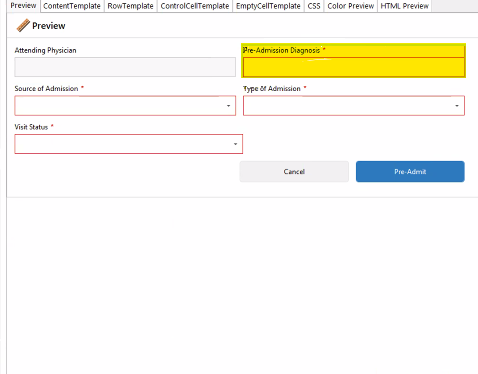Click the Type of Admission label
This screenshot has height=374, width=478.
pyautogui.click(x=272, y=89)
